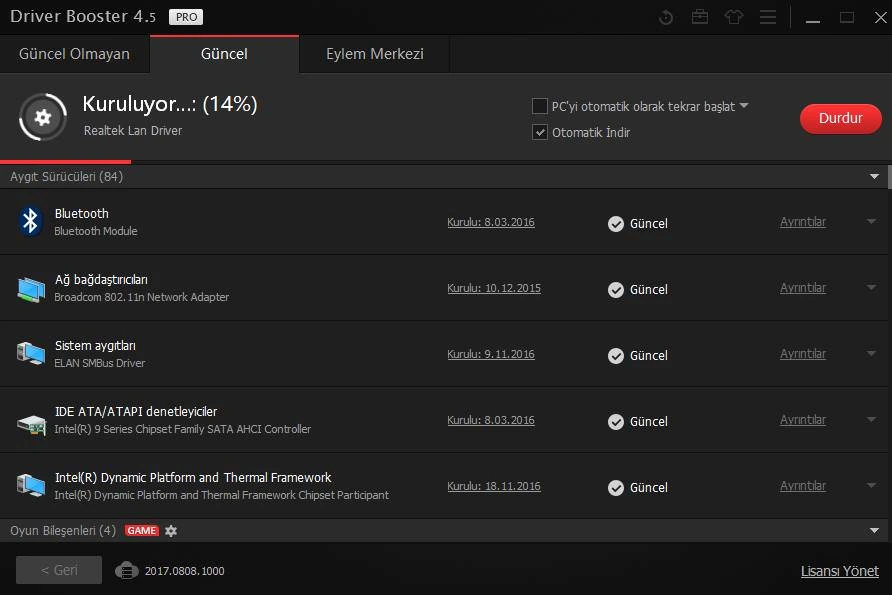Expand the Intel Dynamic Platform row dropdown arrow

click(x=871, y=485)
